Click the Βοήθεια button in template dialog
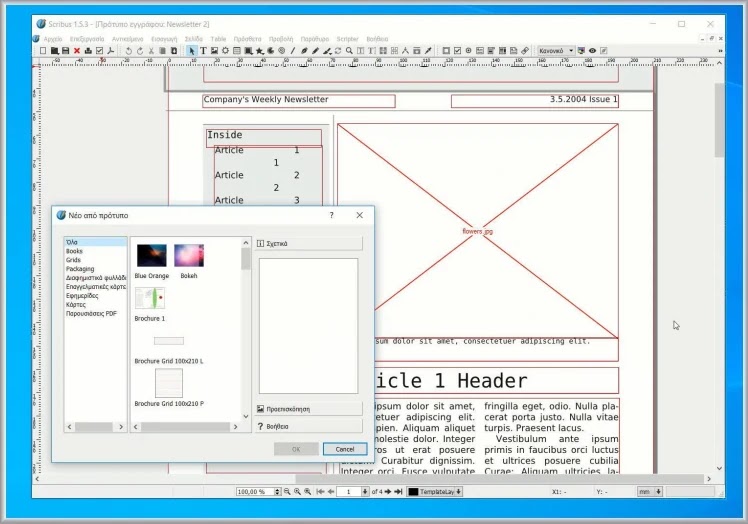This screenshot has width=748, height=524. tap(309, 426)
